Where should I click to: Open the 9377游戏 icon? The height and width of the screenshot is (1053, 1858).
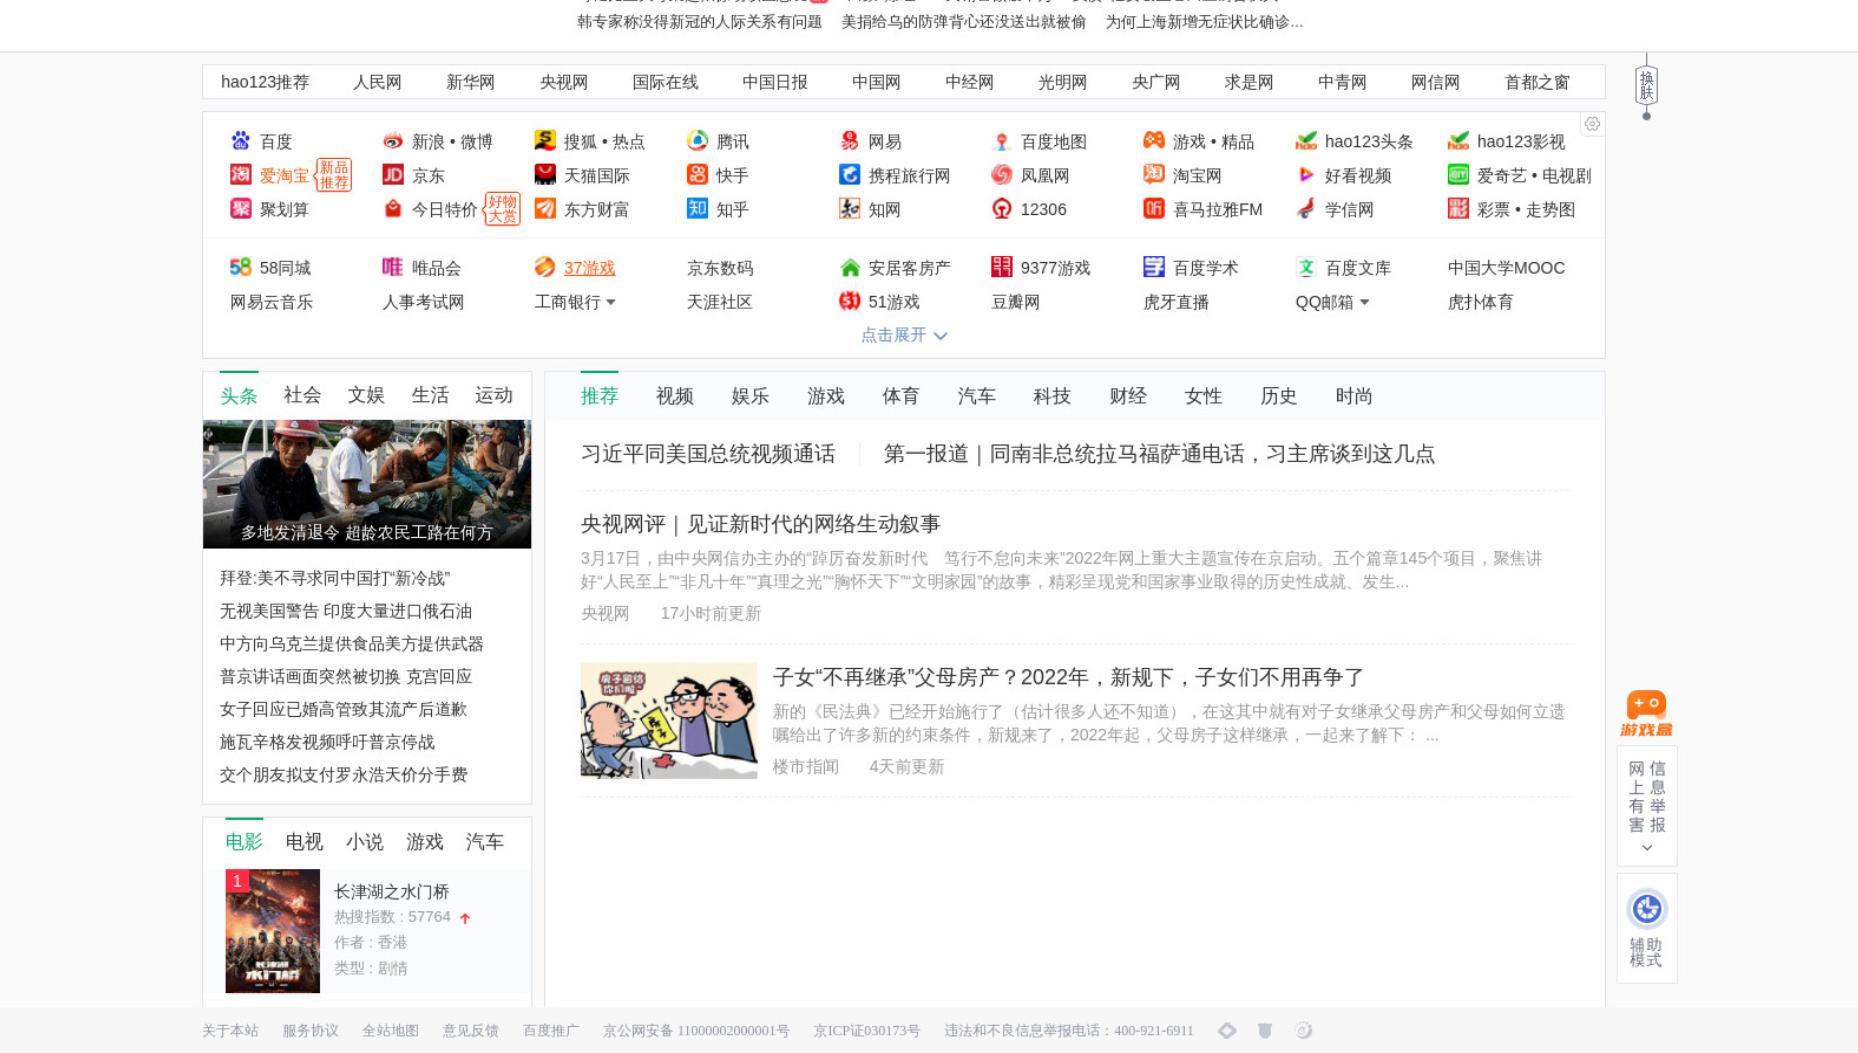coord(1001,267)
